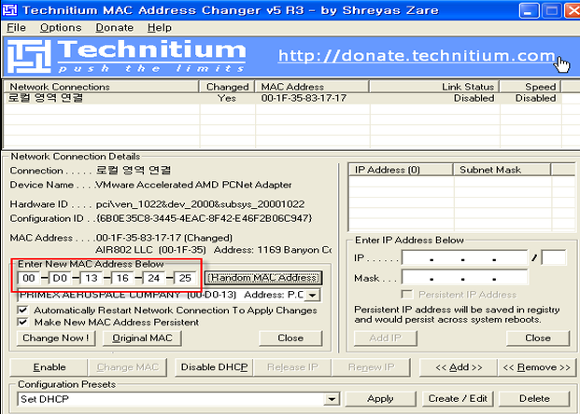Screen dimensions: 580x414
Task: Delete the selected configuration preset
Action: pos(535,399)
